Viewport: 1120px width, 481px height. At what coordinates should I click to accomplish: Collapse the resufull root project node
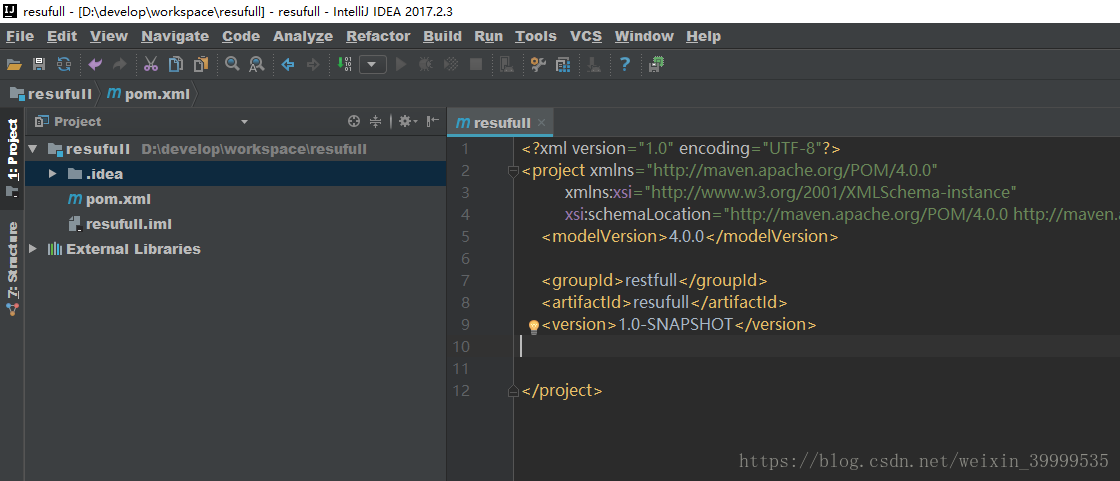[x=32, y=149]
